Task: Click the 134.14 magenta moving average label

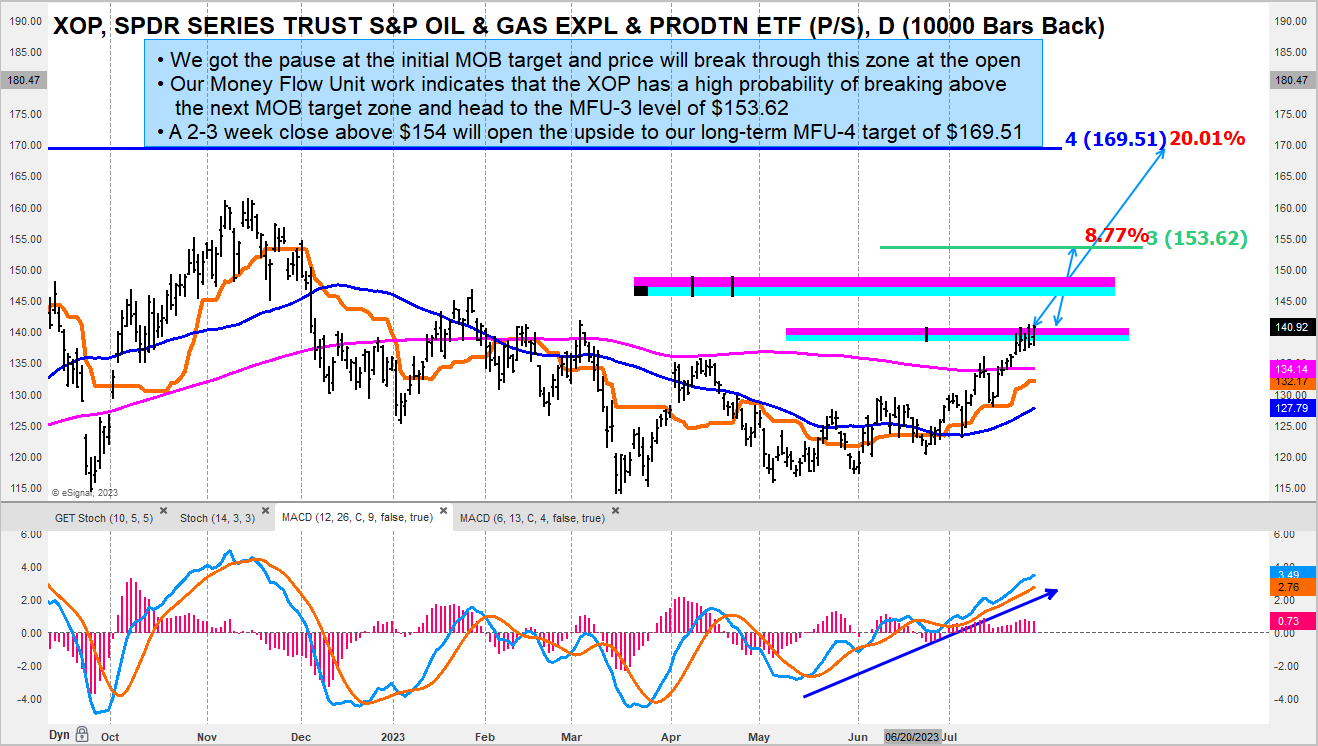Action: click(1291, 369)
